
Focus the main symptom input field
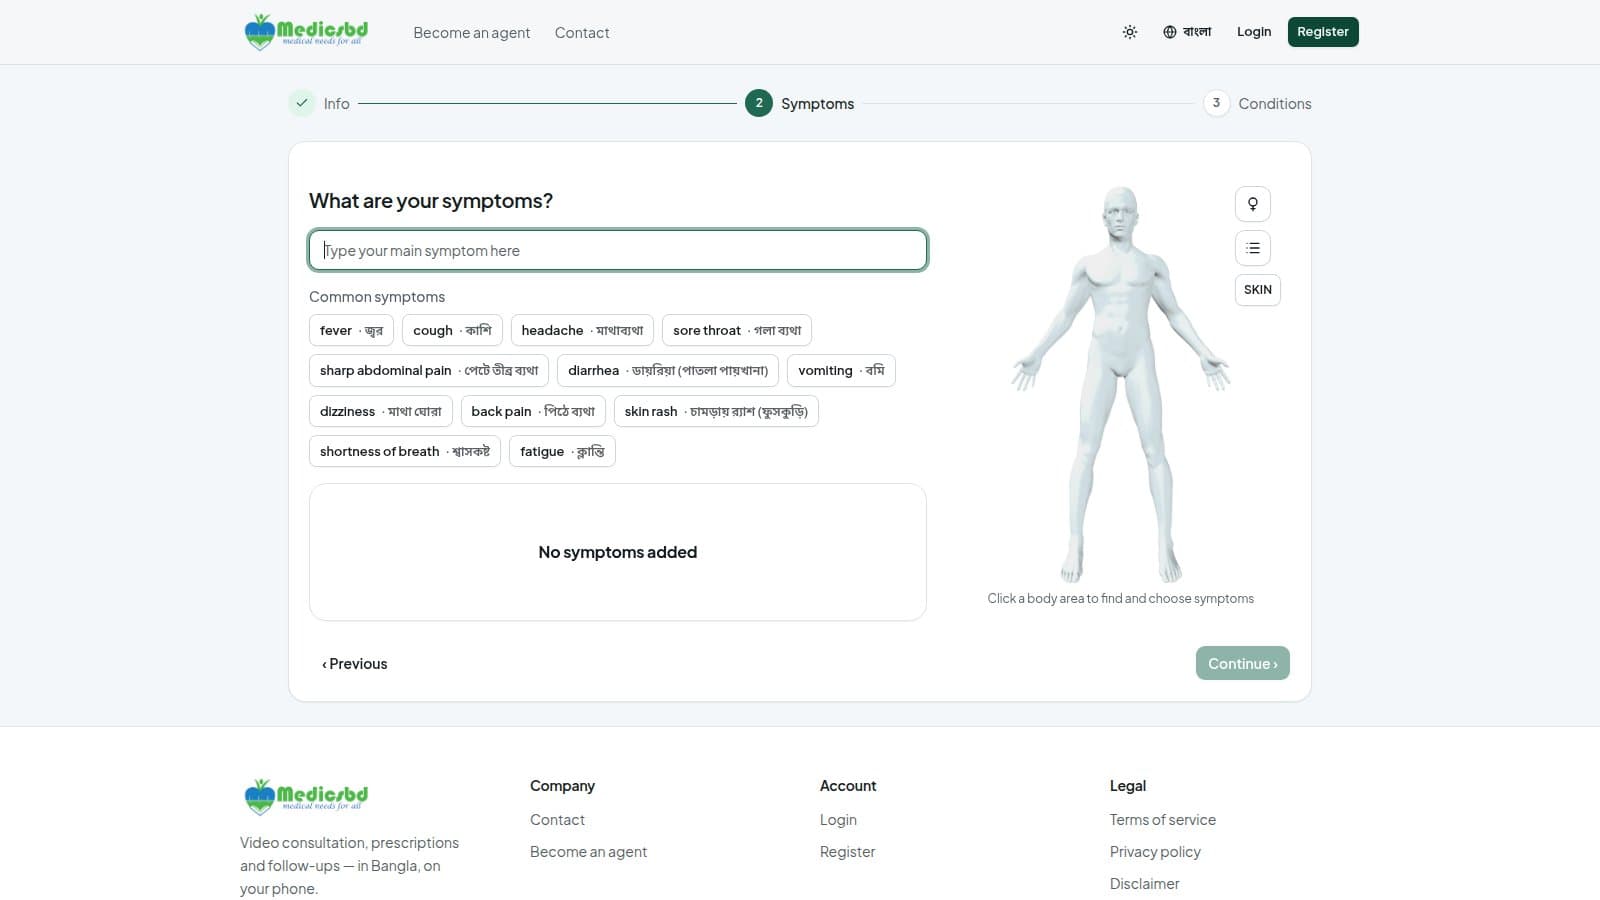(618, 250)
